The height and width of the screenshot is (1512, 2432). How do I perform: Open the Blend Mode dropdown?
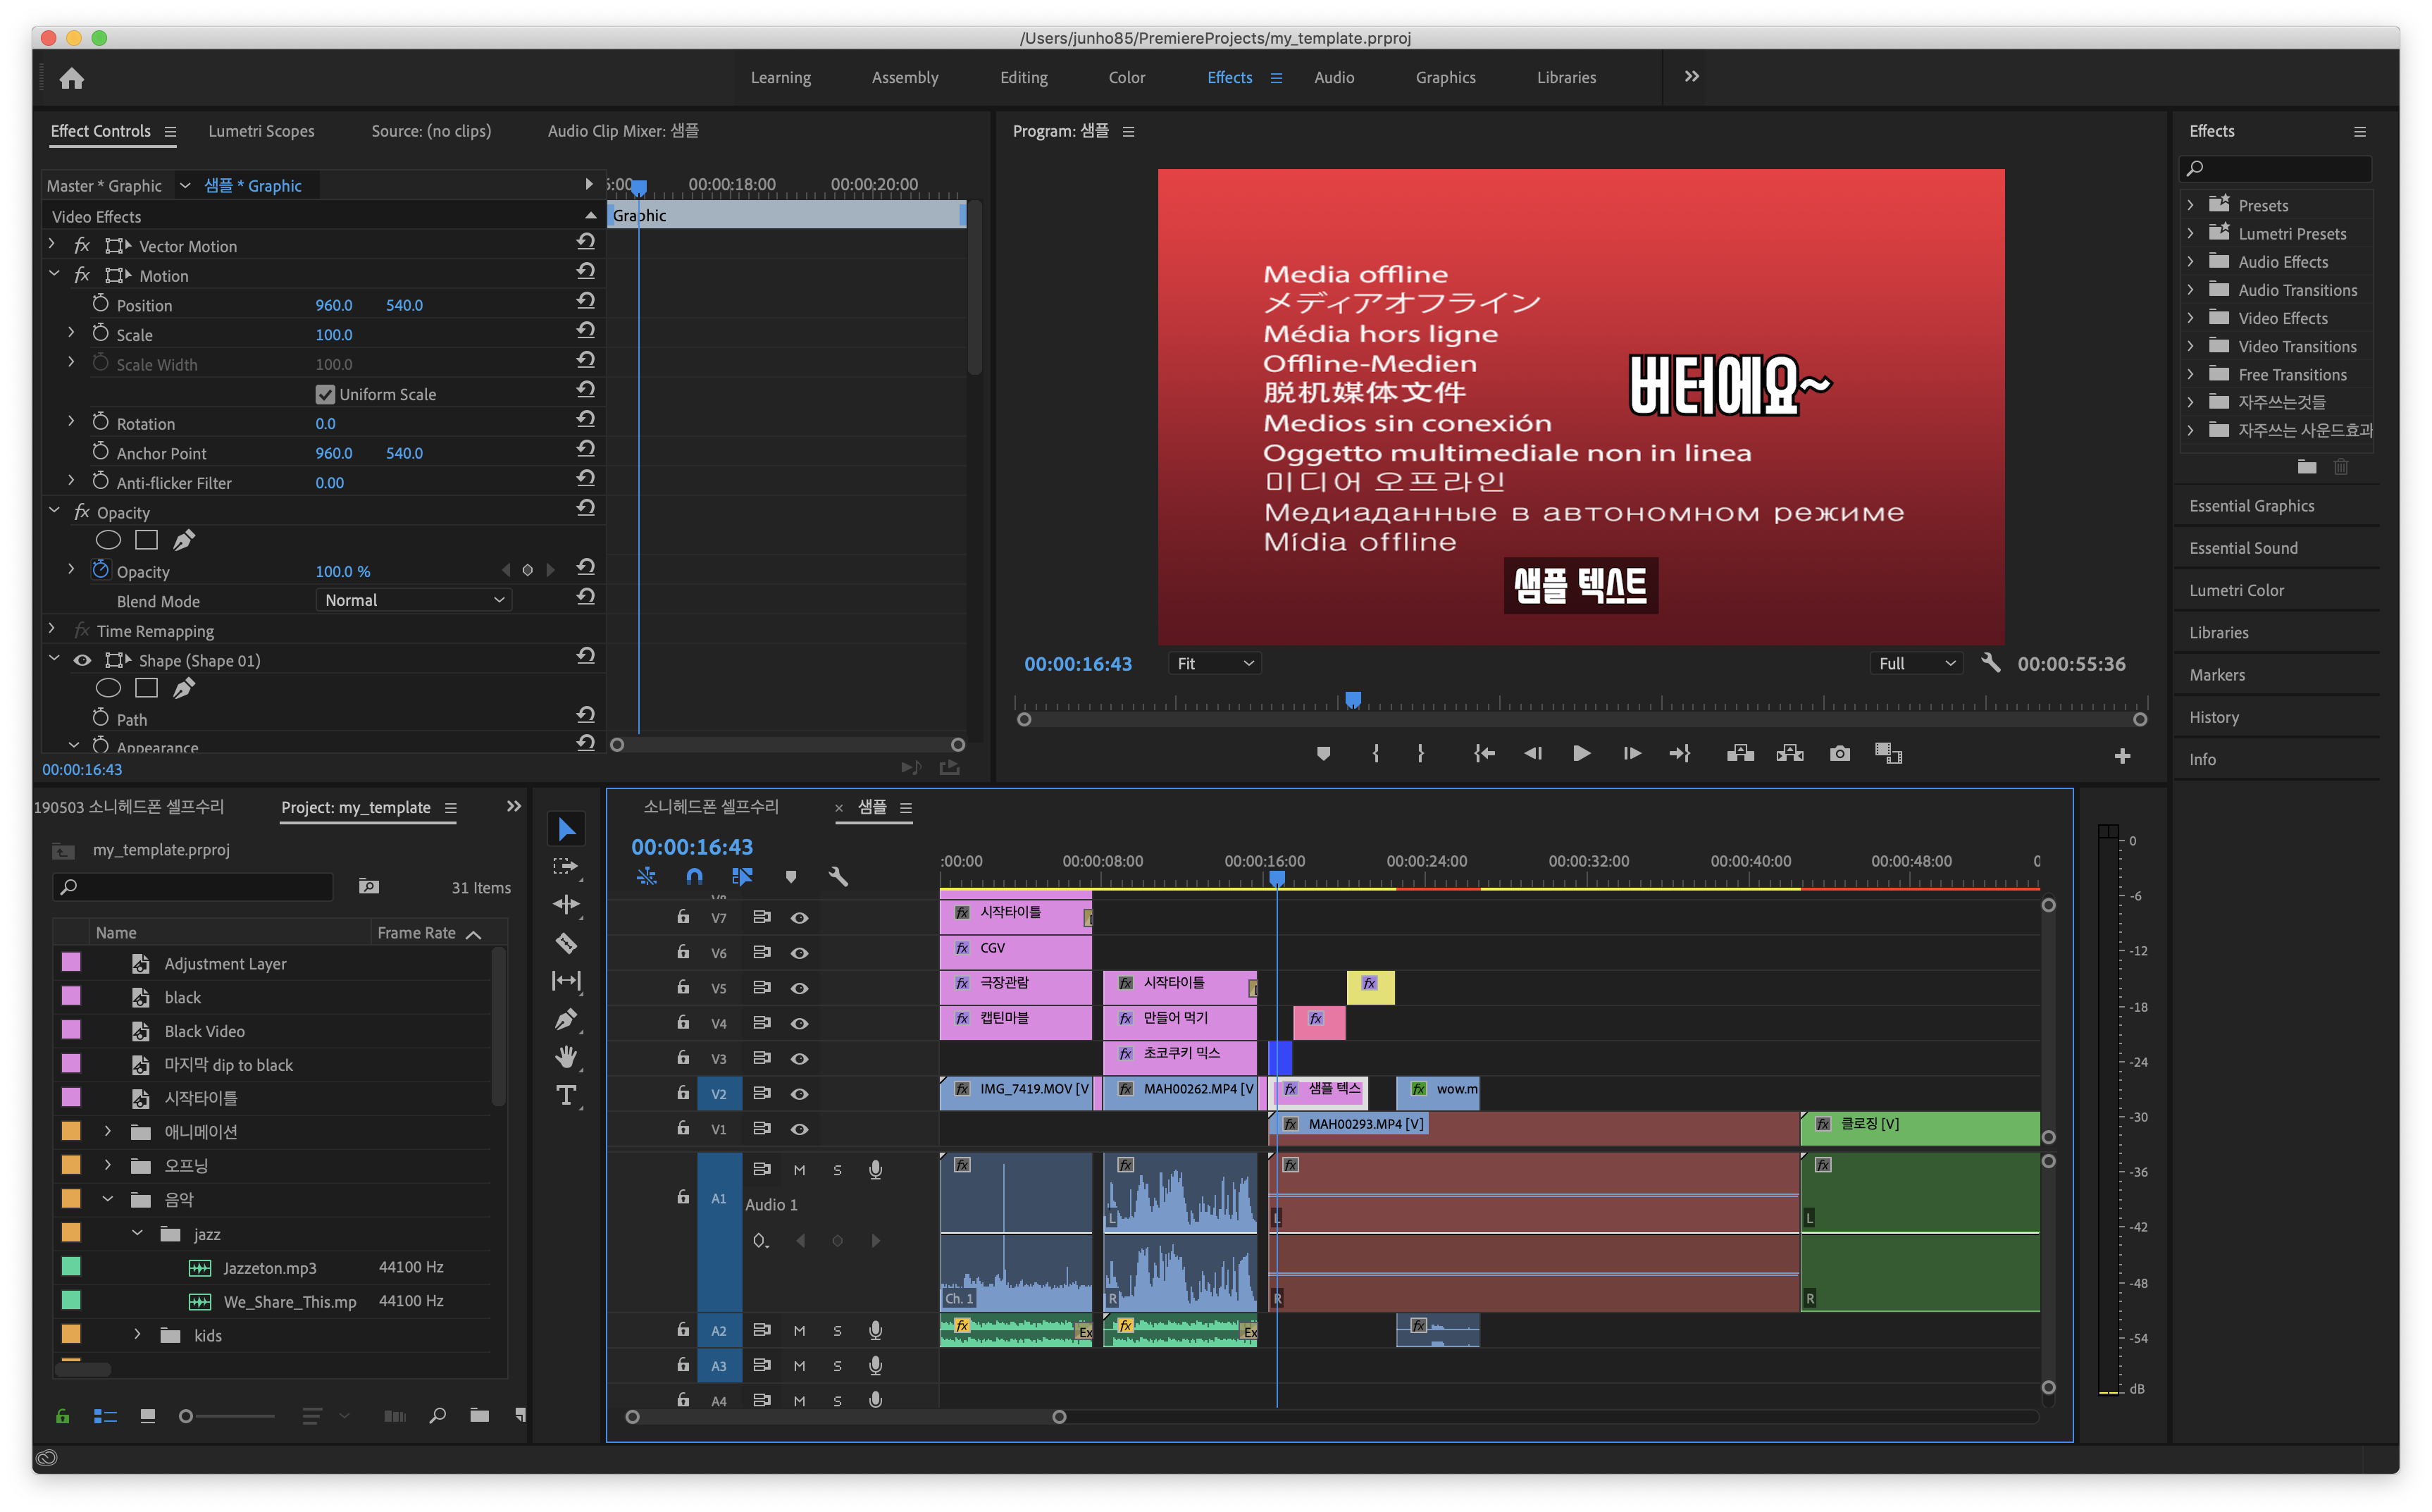pos(413,600)
